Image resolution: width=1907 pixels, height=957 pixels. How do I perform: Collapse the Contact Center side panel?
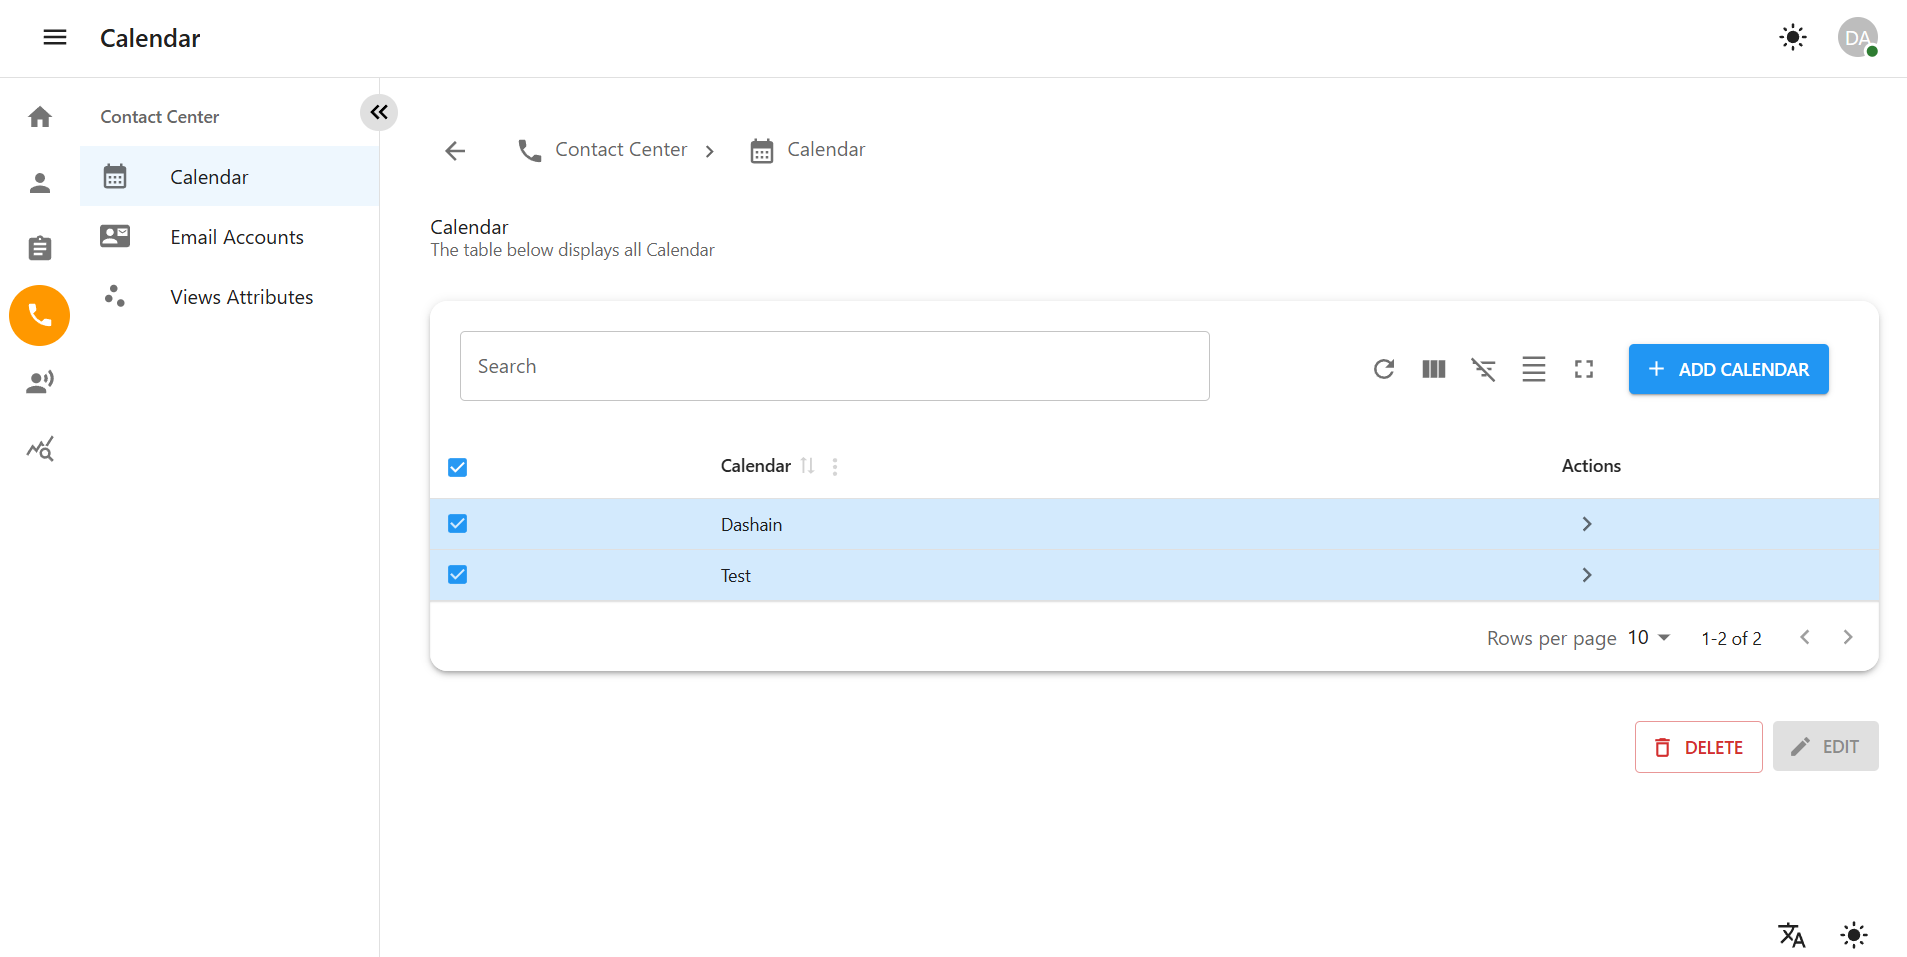pyautogui.click(x=379, y=112)
